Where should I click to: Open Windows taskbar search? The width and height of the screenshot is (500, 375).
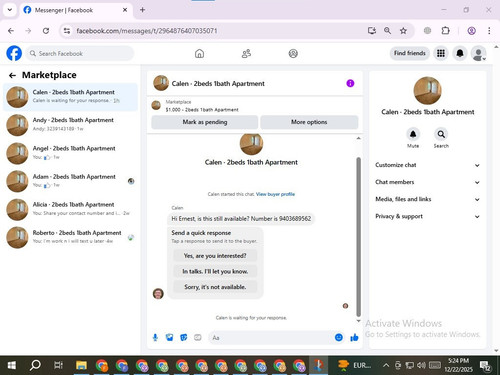pyautogui.click(x=35, y=366)
